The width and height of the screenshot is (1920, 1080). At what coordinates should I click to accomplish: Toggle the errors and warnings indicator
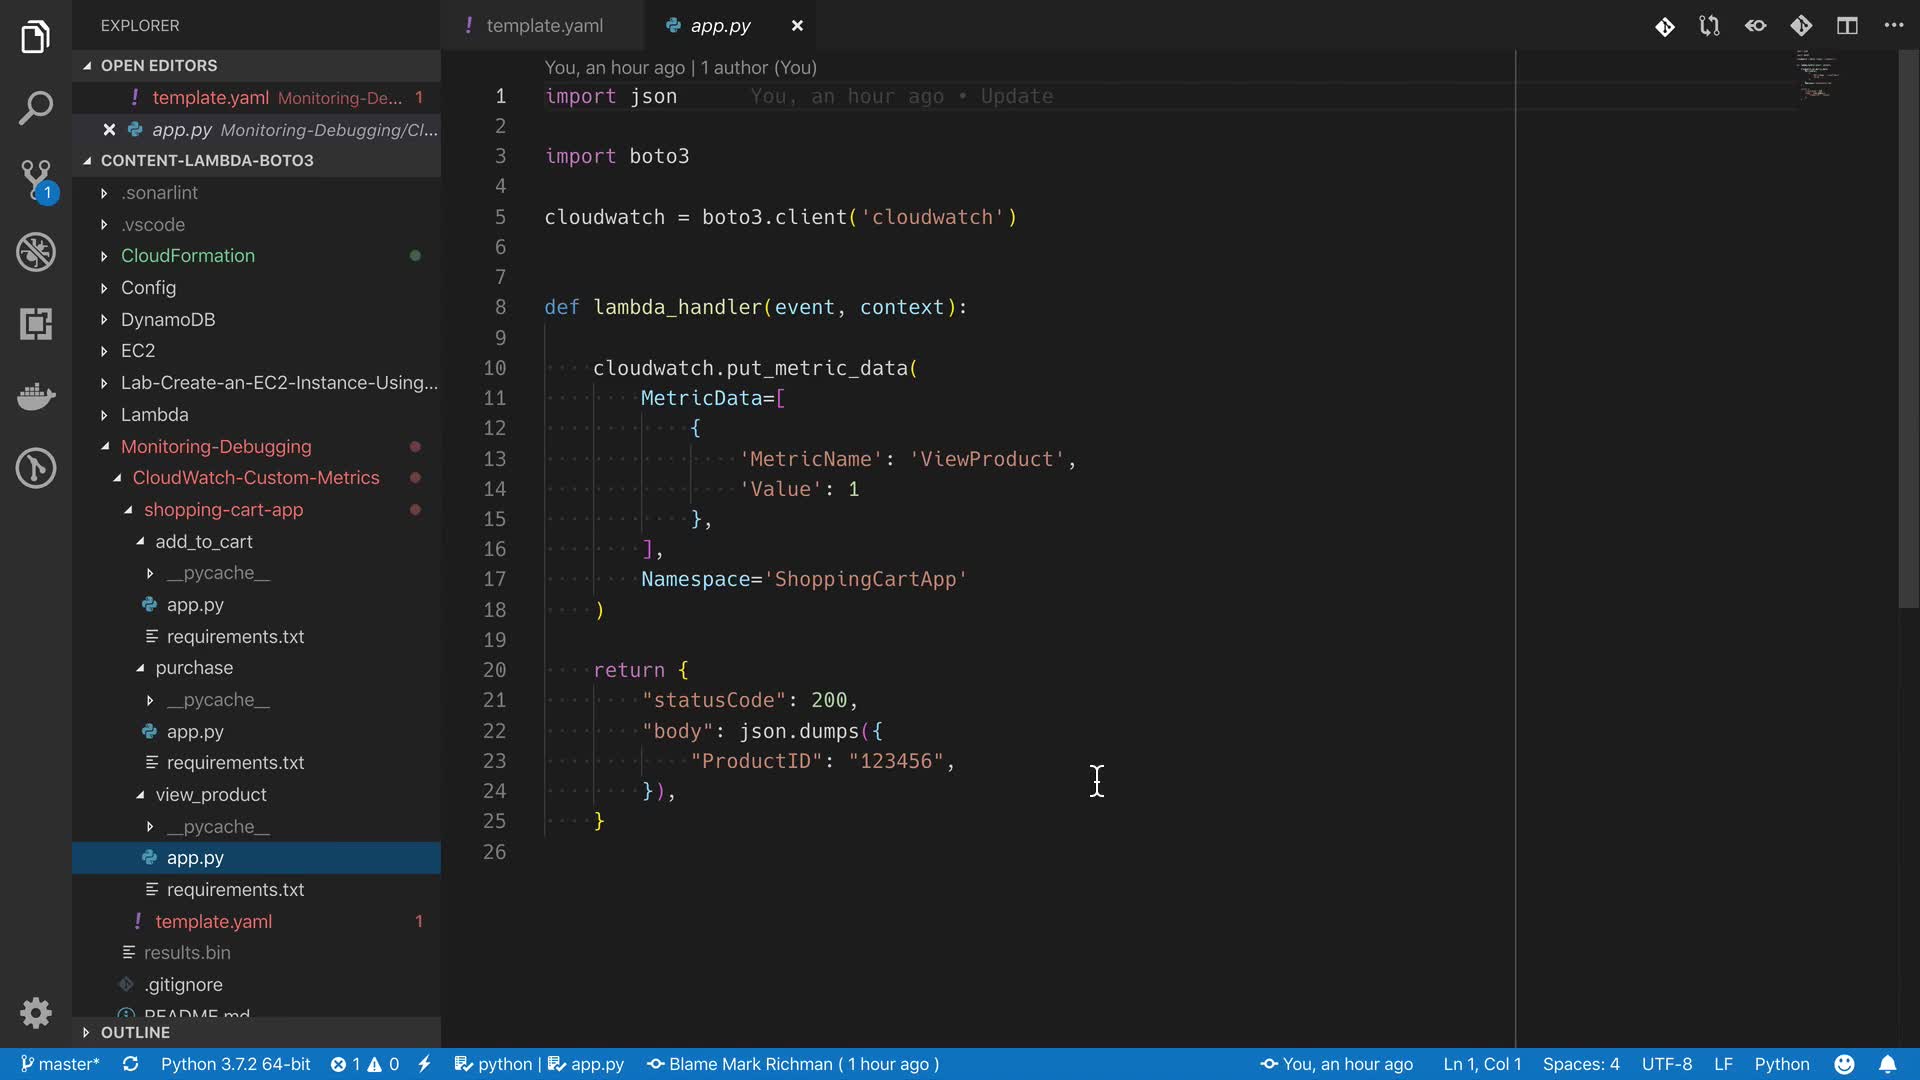[365, 1064]
